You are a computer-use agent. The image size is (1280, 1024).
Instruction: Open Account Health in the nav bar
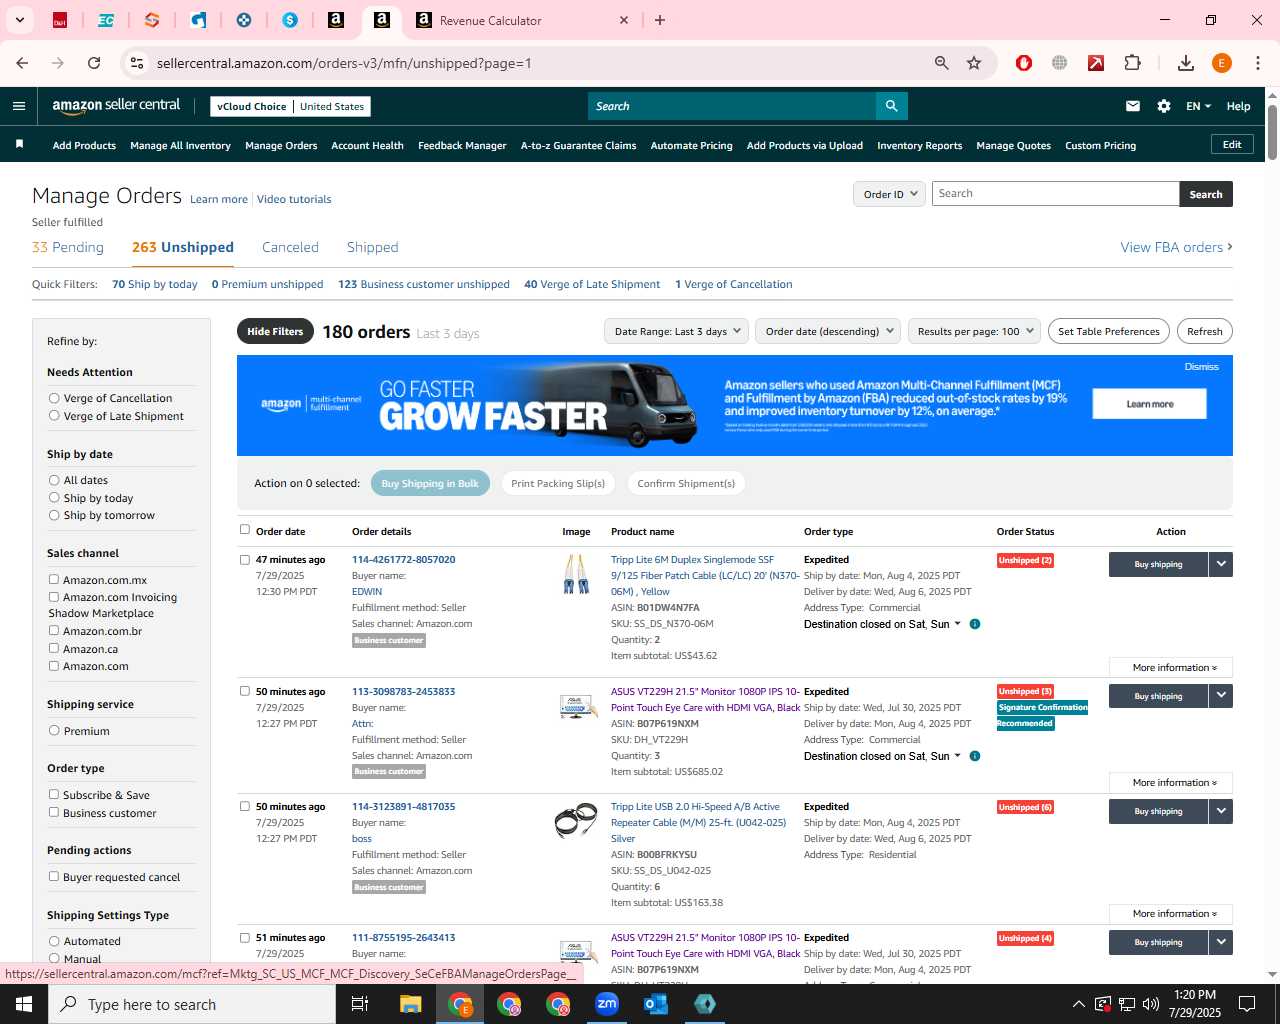[367, 145]
